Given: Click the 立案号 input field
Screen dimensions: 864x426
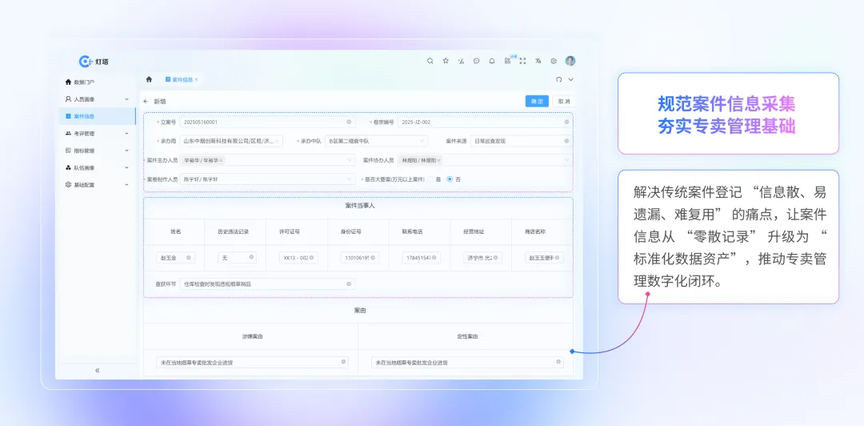Looking at the screenshot, I should pos(266,122).
